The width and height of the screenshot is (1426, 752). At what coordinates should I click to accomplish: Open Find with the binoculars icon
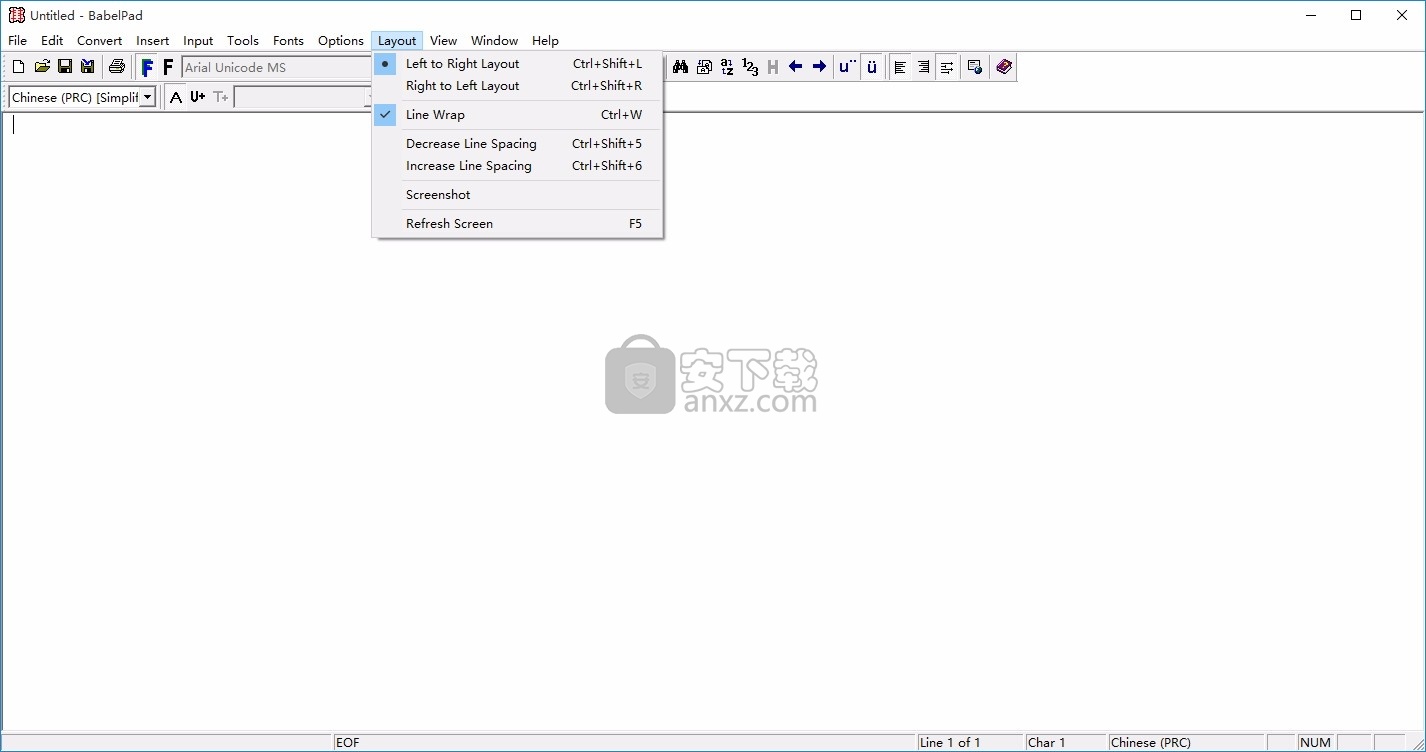coord(681,67)
